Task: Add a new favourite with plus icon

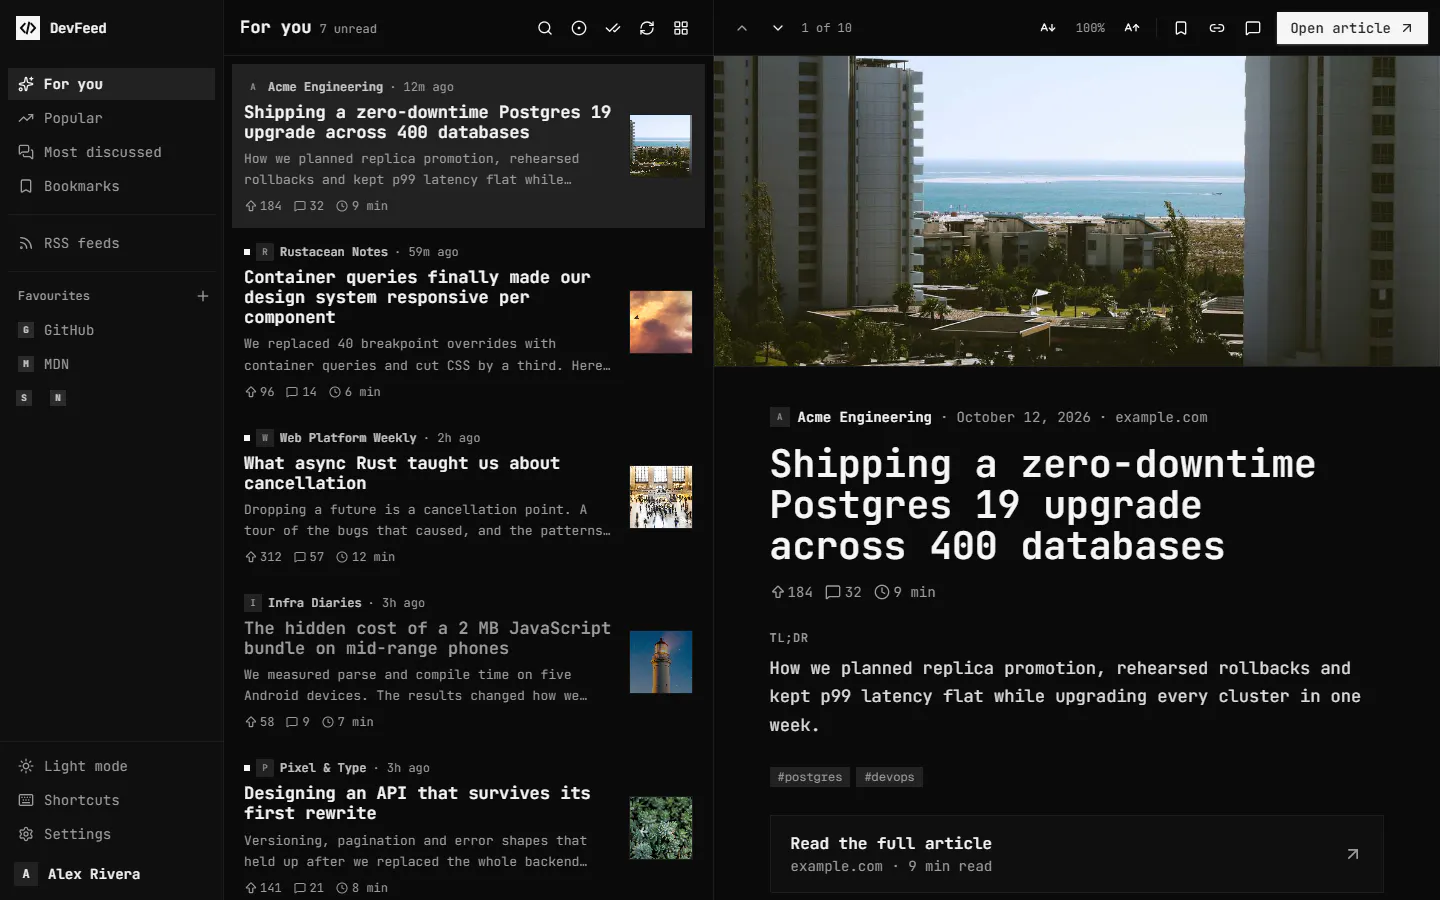Action: point(203,296)
